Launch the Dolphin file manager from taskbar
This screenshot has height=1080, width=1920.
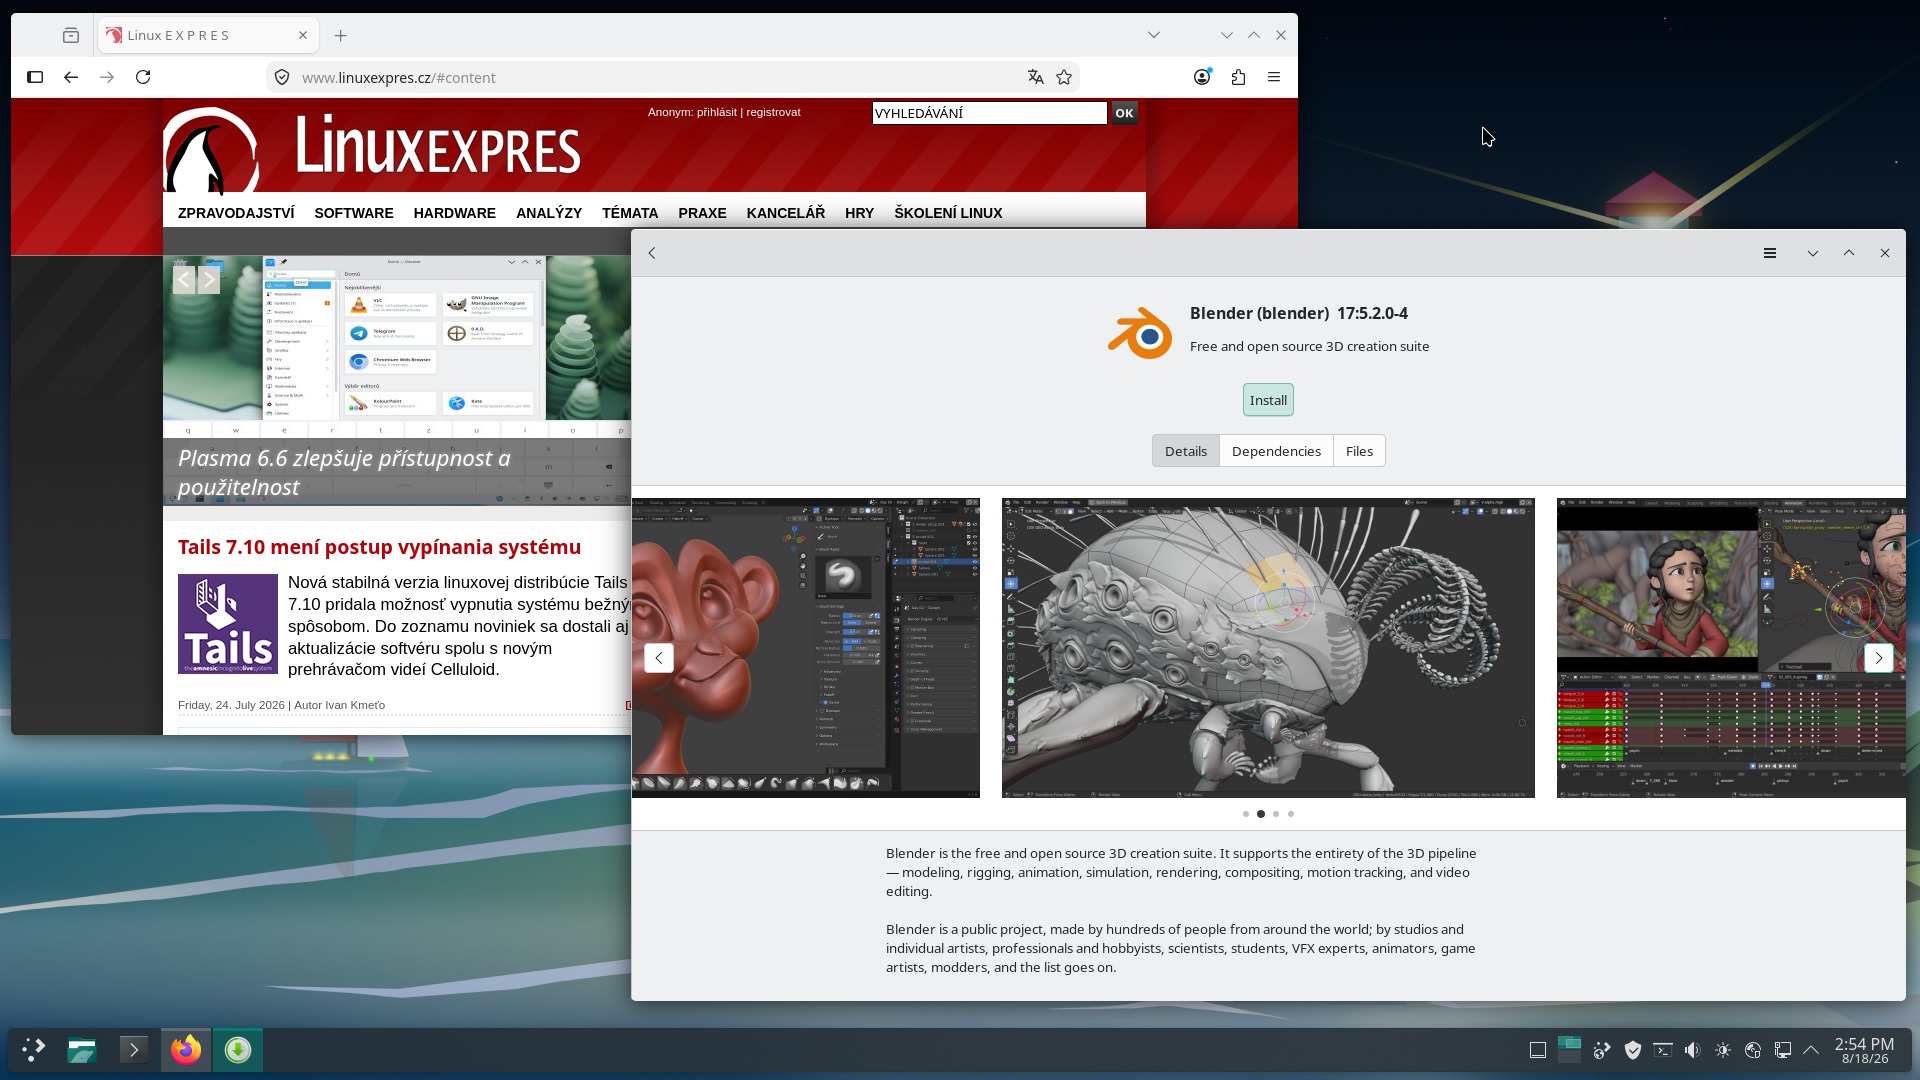82,1050
